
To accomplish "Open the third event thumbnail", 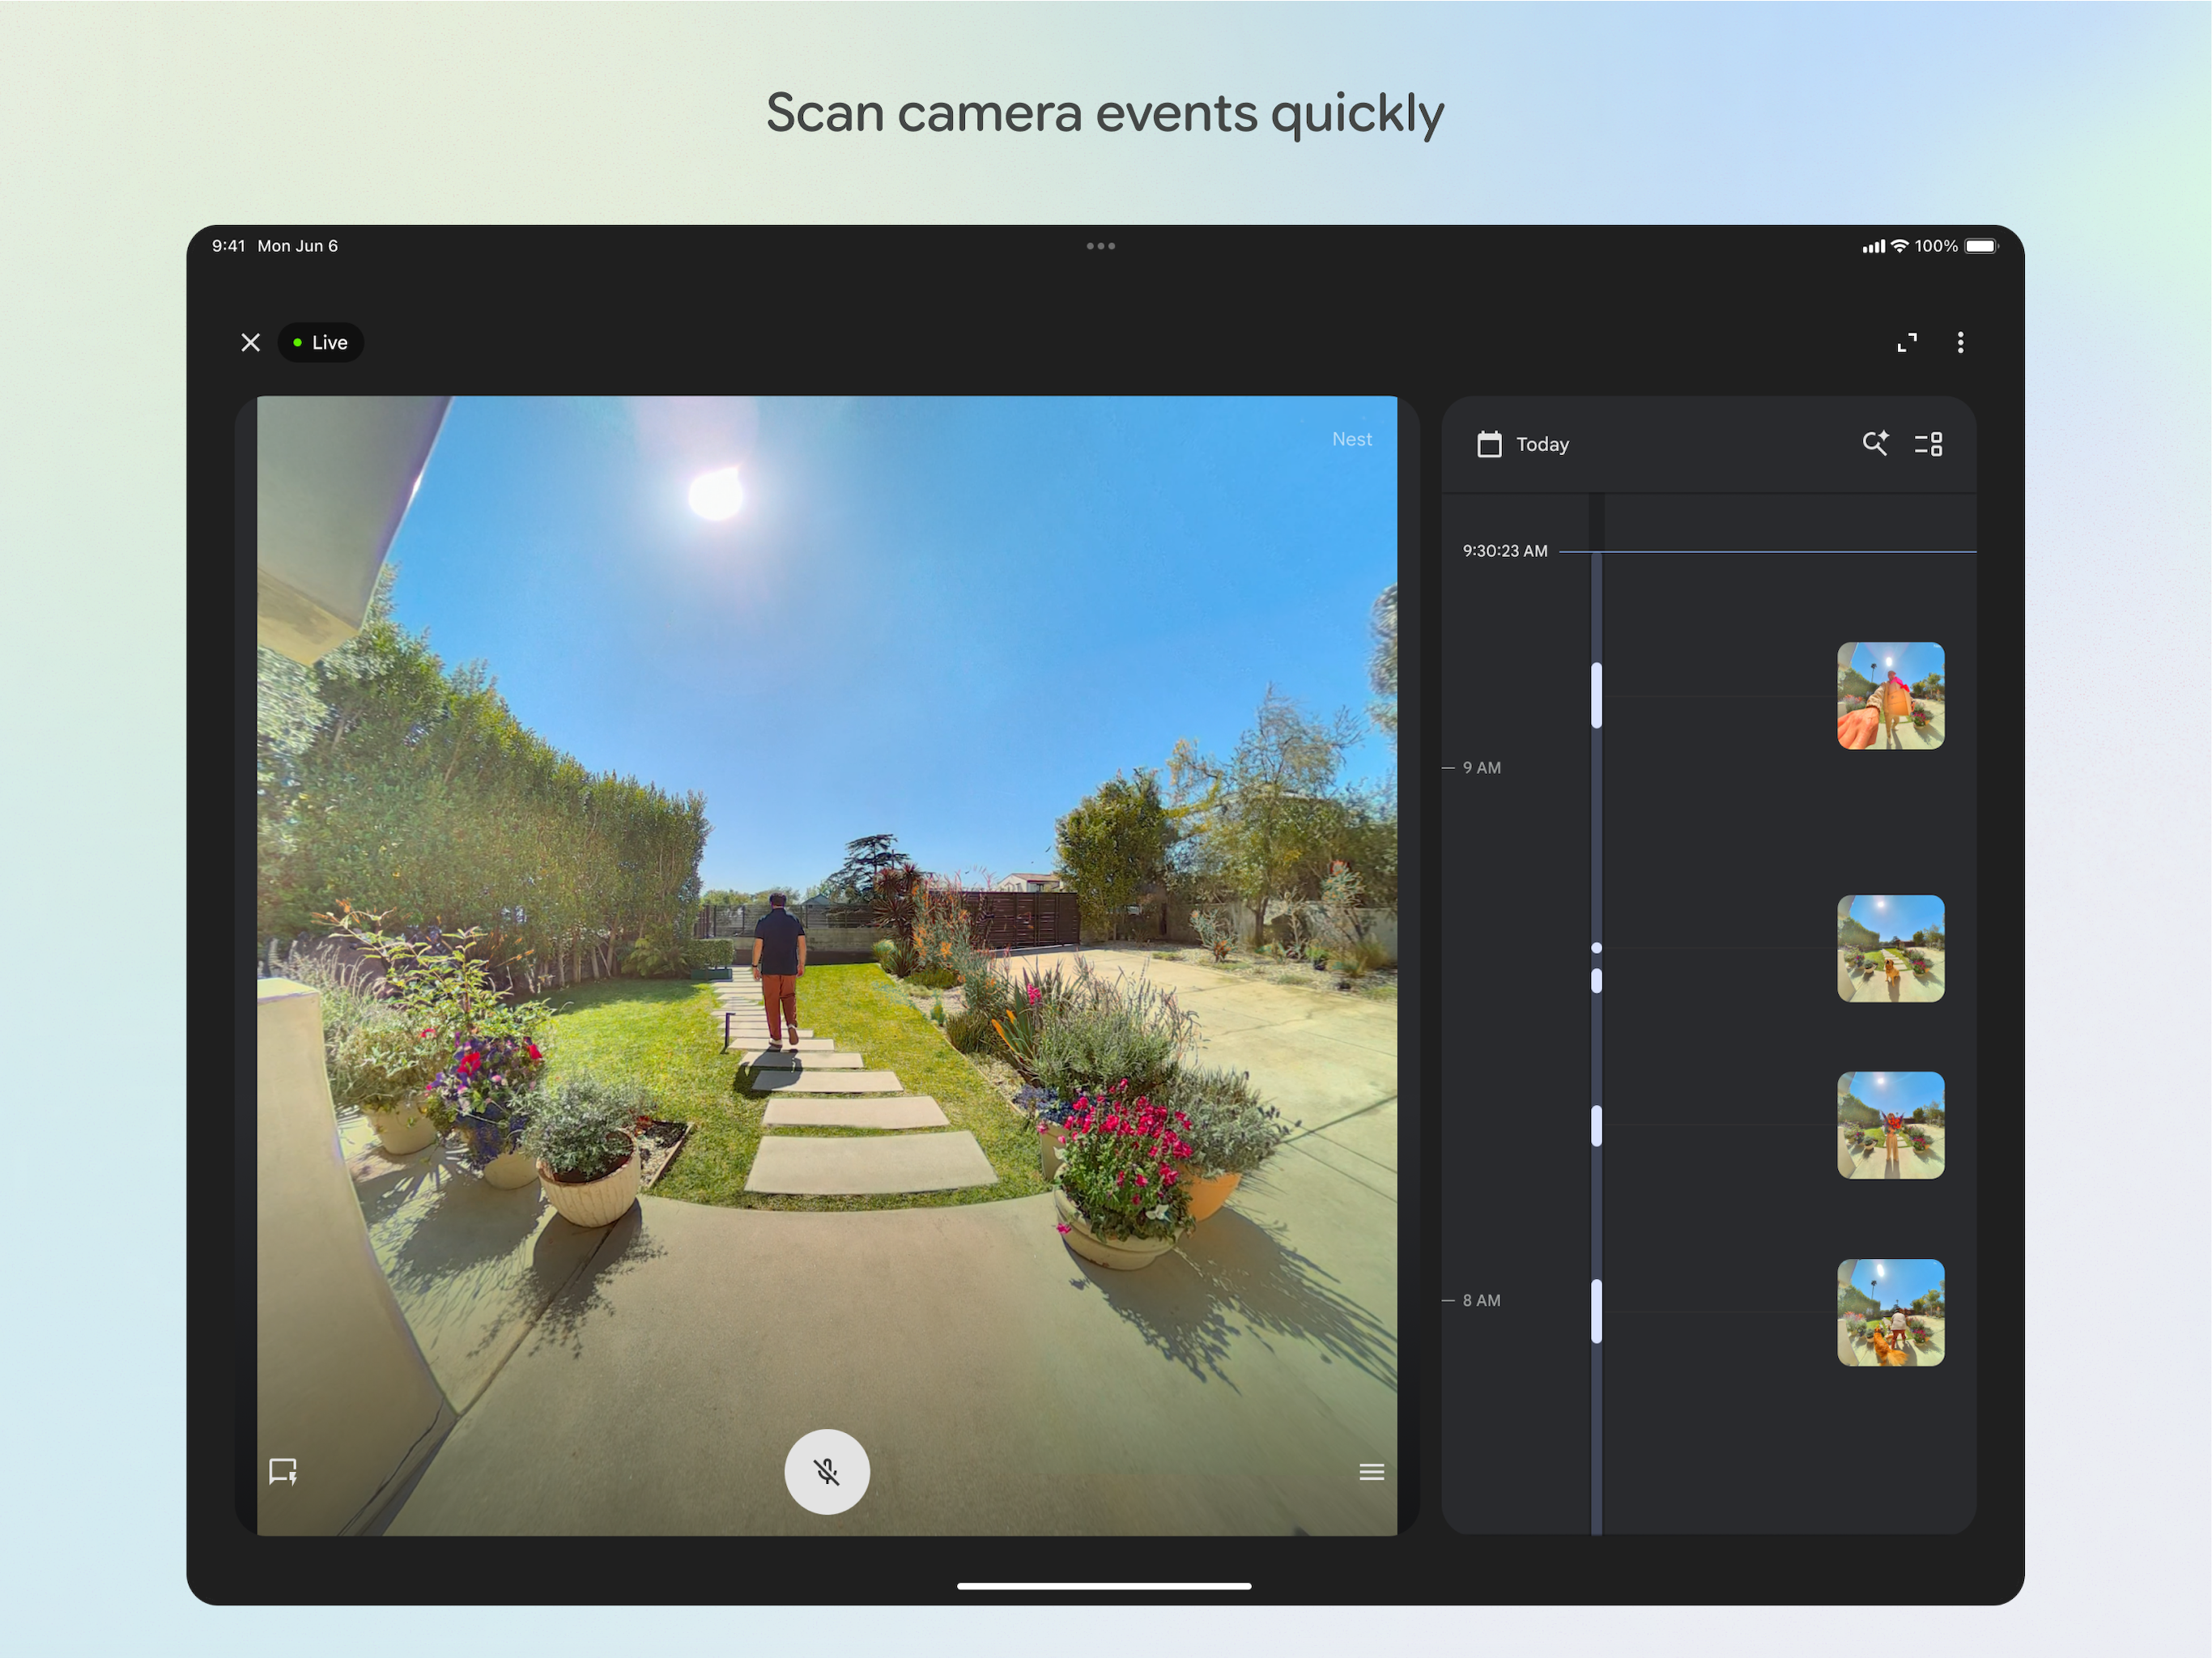I will tap(1890, 1125).
